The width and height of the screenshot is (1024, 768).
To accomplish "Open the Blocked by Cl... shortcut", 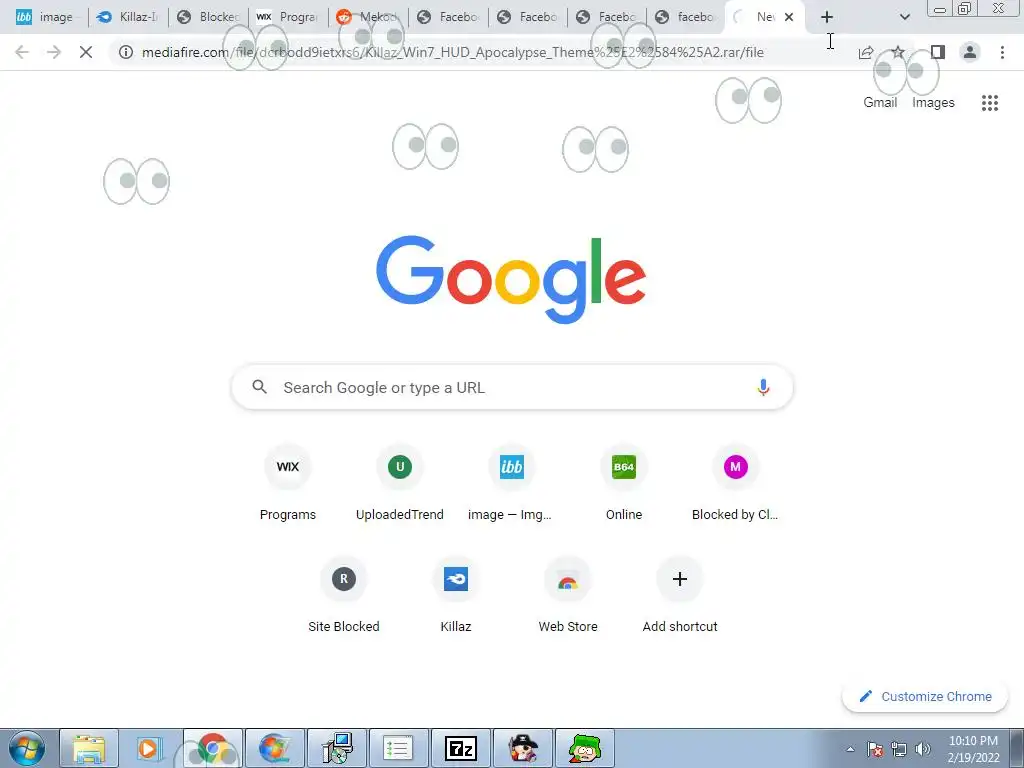I will click(735, 483).
